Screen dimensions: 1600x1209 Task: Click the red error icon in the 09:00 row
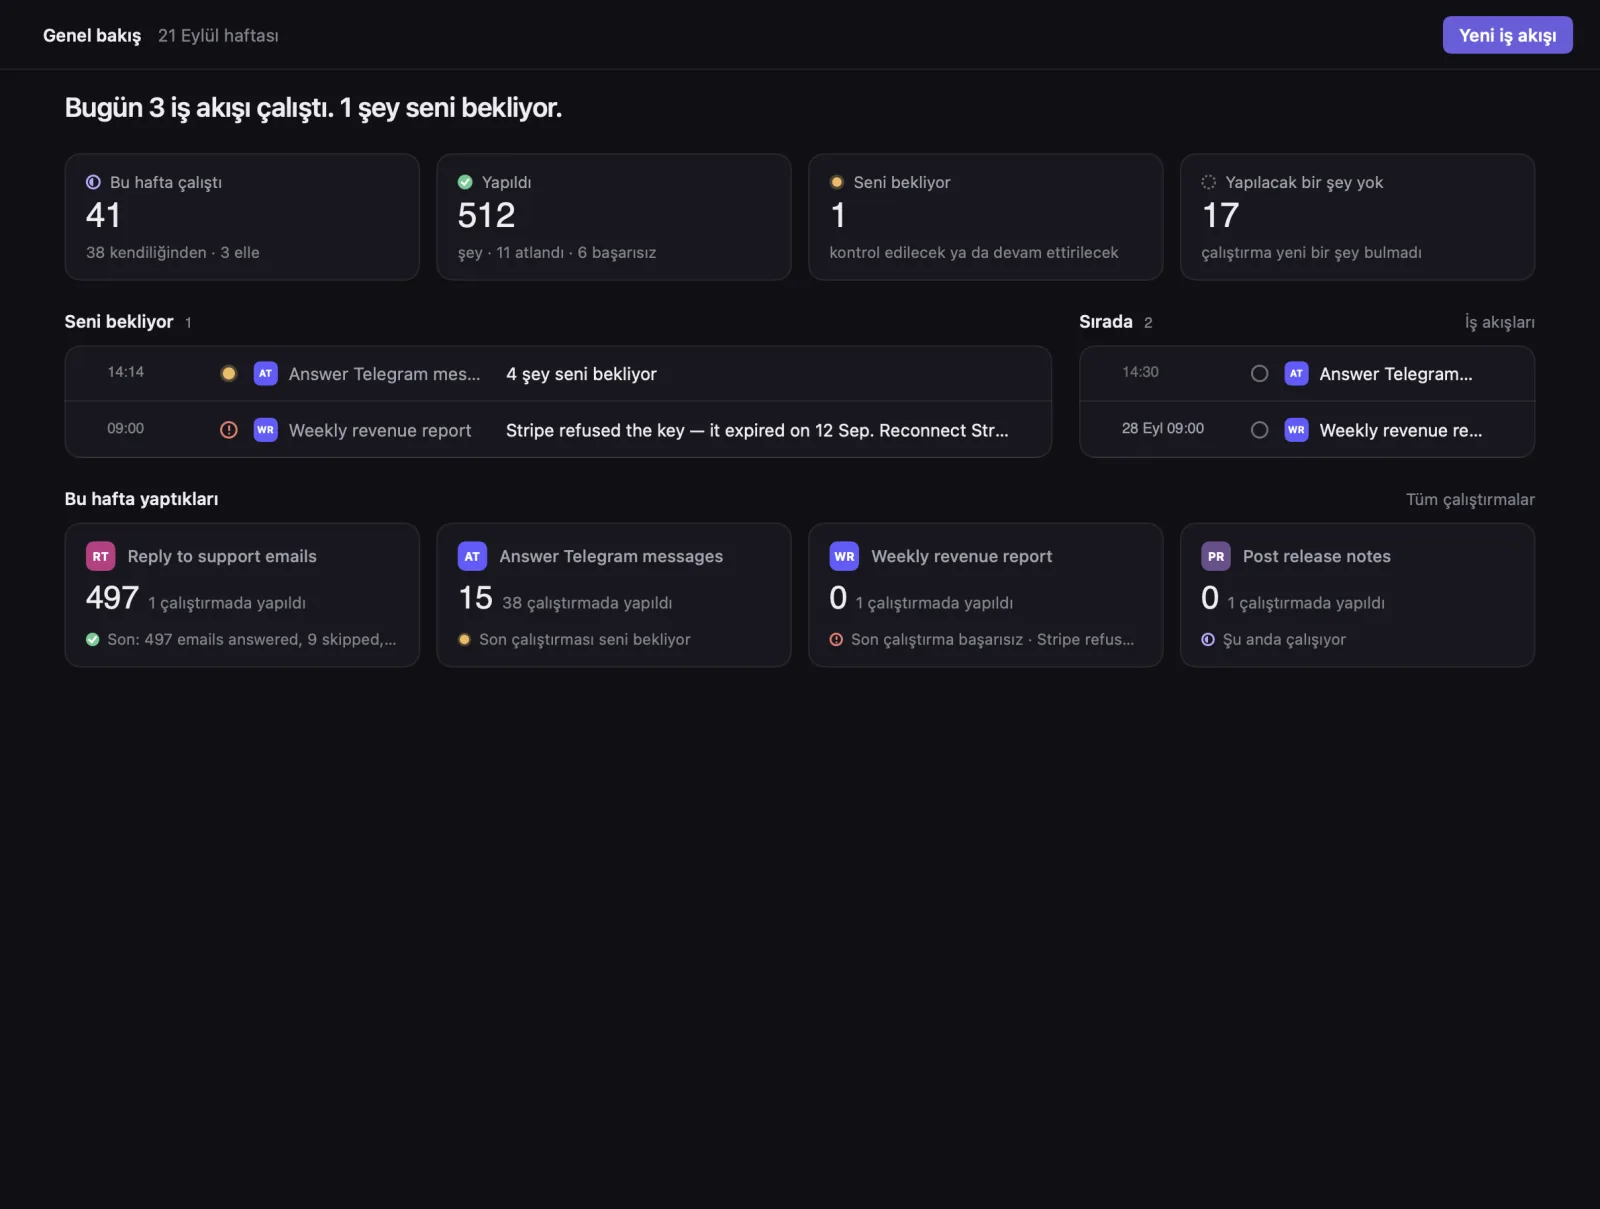229,430
